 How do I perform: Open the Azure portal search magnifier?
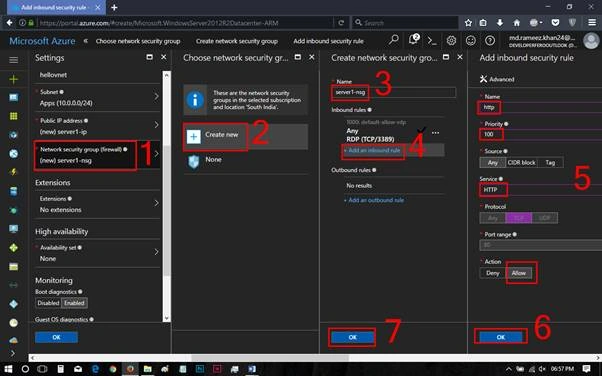[394, 40]
